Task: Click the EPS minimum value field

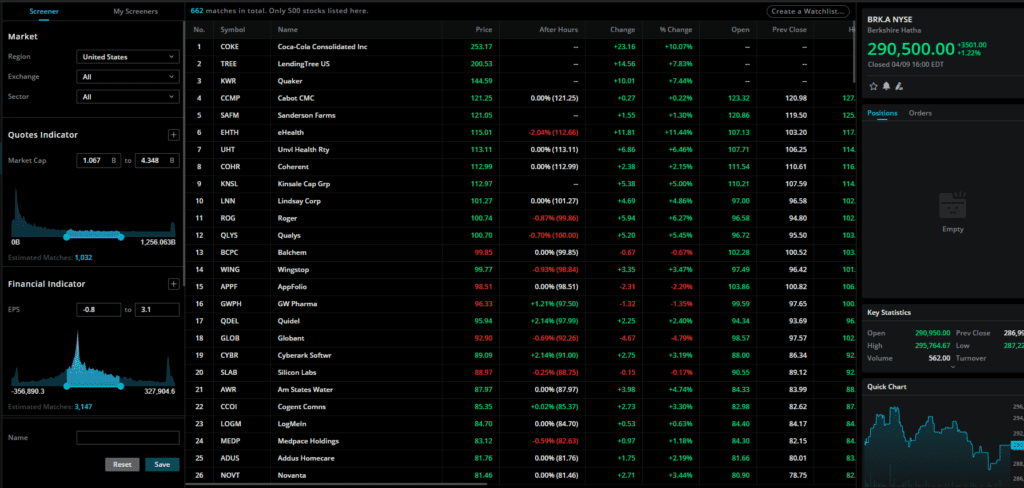Action: [99, 310]
